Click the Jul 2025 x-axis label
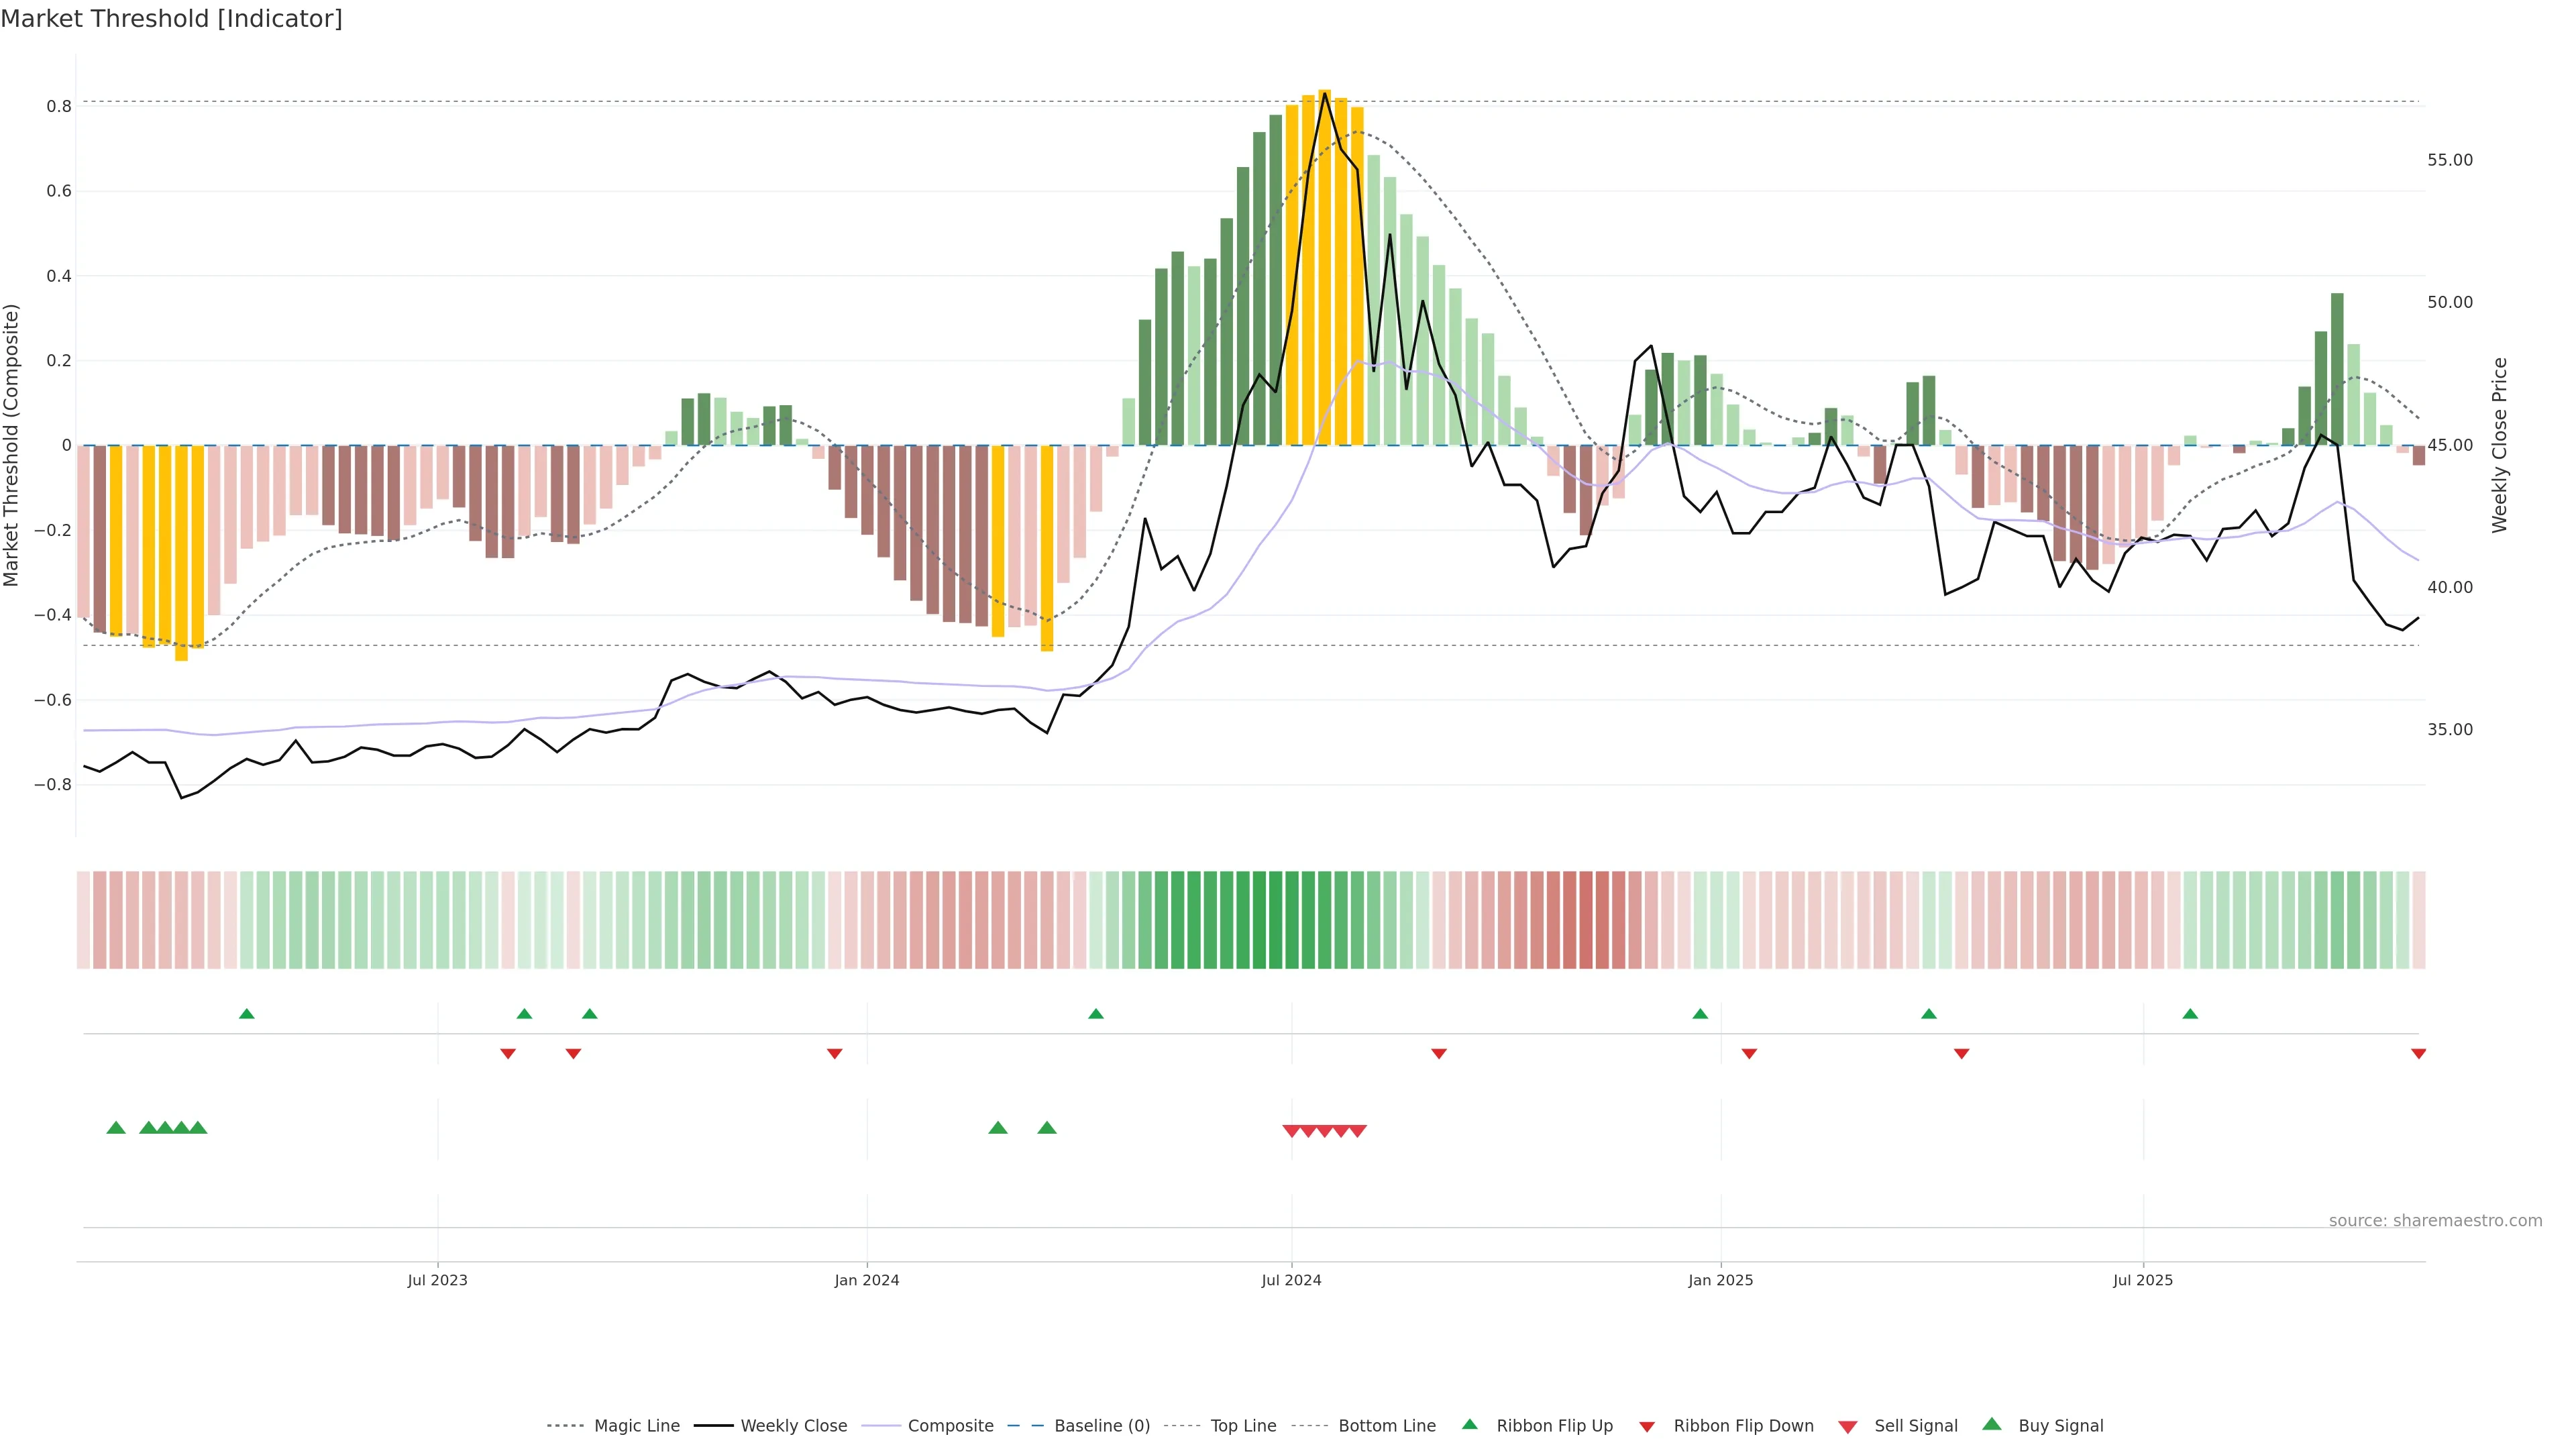 [2142, 1280]
